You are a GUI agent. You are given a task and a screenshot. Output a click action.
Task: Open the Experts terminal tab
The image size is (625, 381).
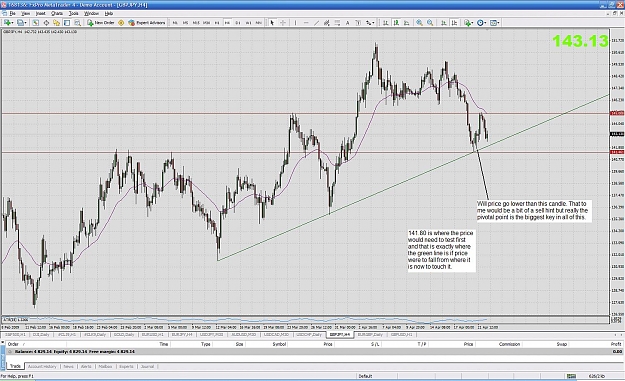click(126, 366)
